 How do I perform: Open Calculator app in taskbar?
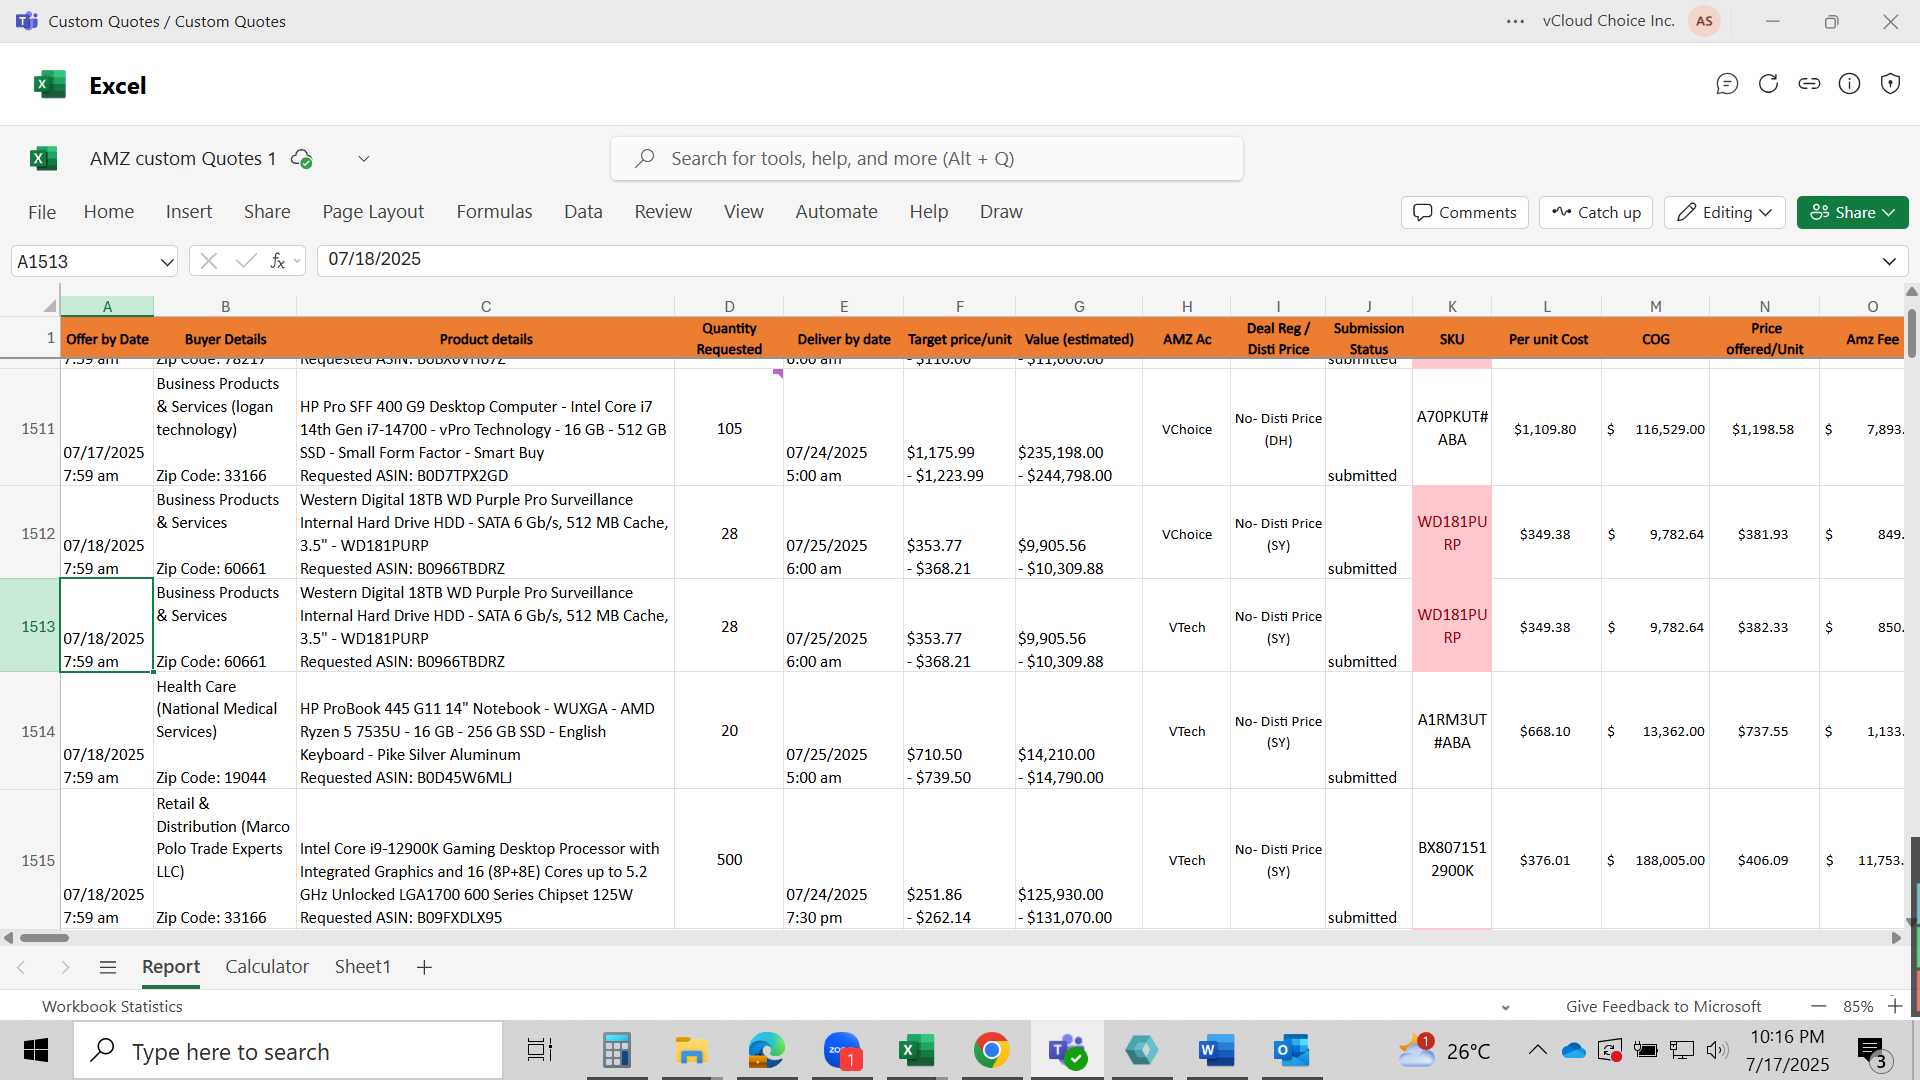(616, 1050)
